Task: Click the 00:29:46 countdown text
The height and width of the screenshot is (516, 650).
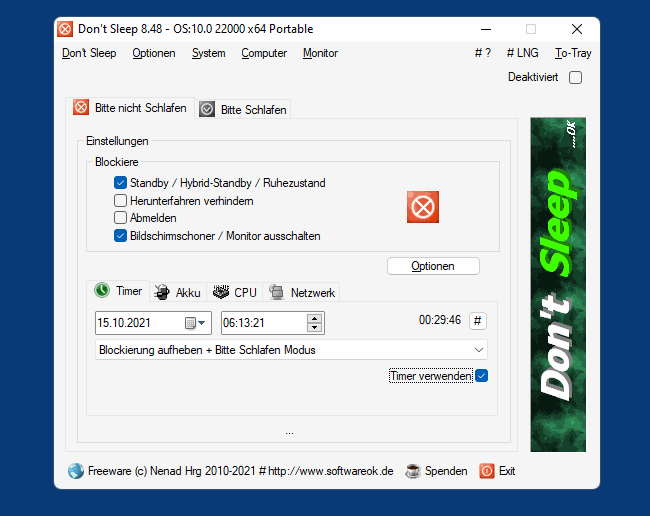Action: coord(440,320)
